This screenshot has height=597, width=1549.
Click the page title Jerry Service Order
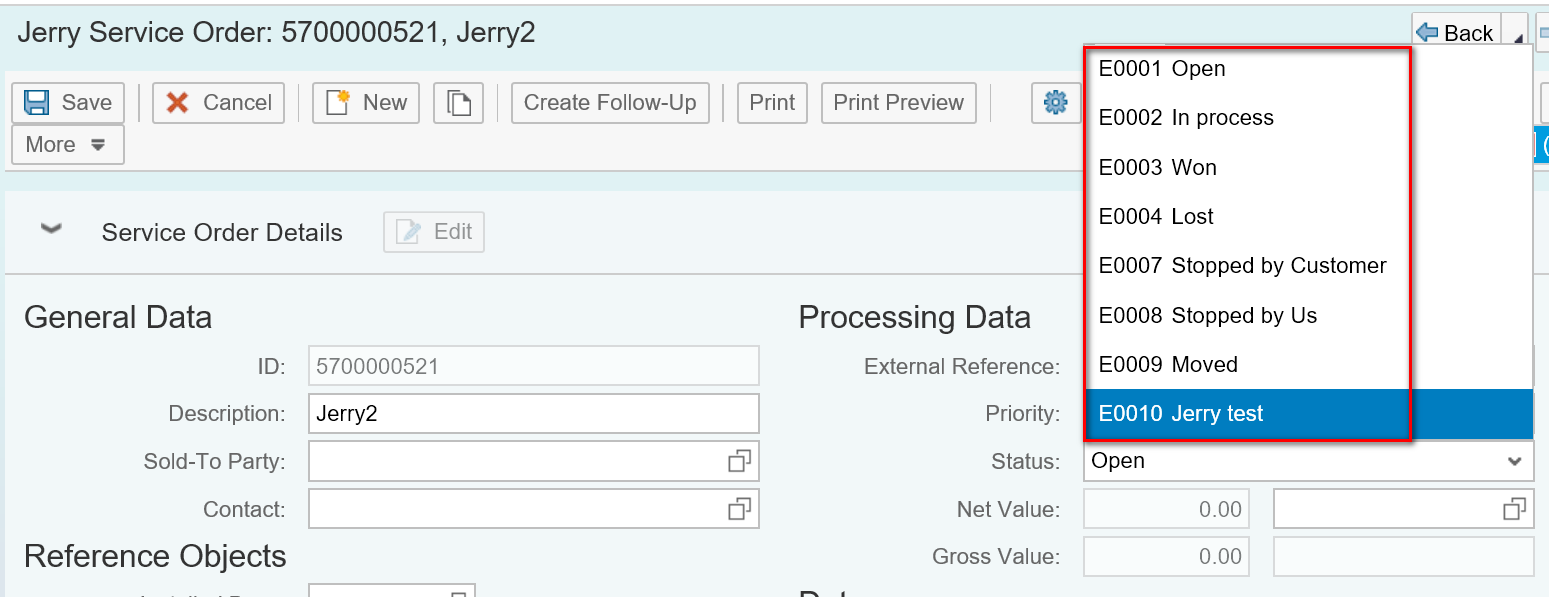point(276,32)
